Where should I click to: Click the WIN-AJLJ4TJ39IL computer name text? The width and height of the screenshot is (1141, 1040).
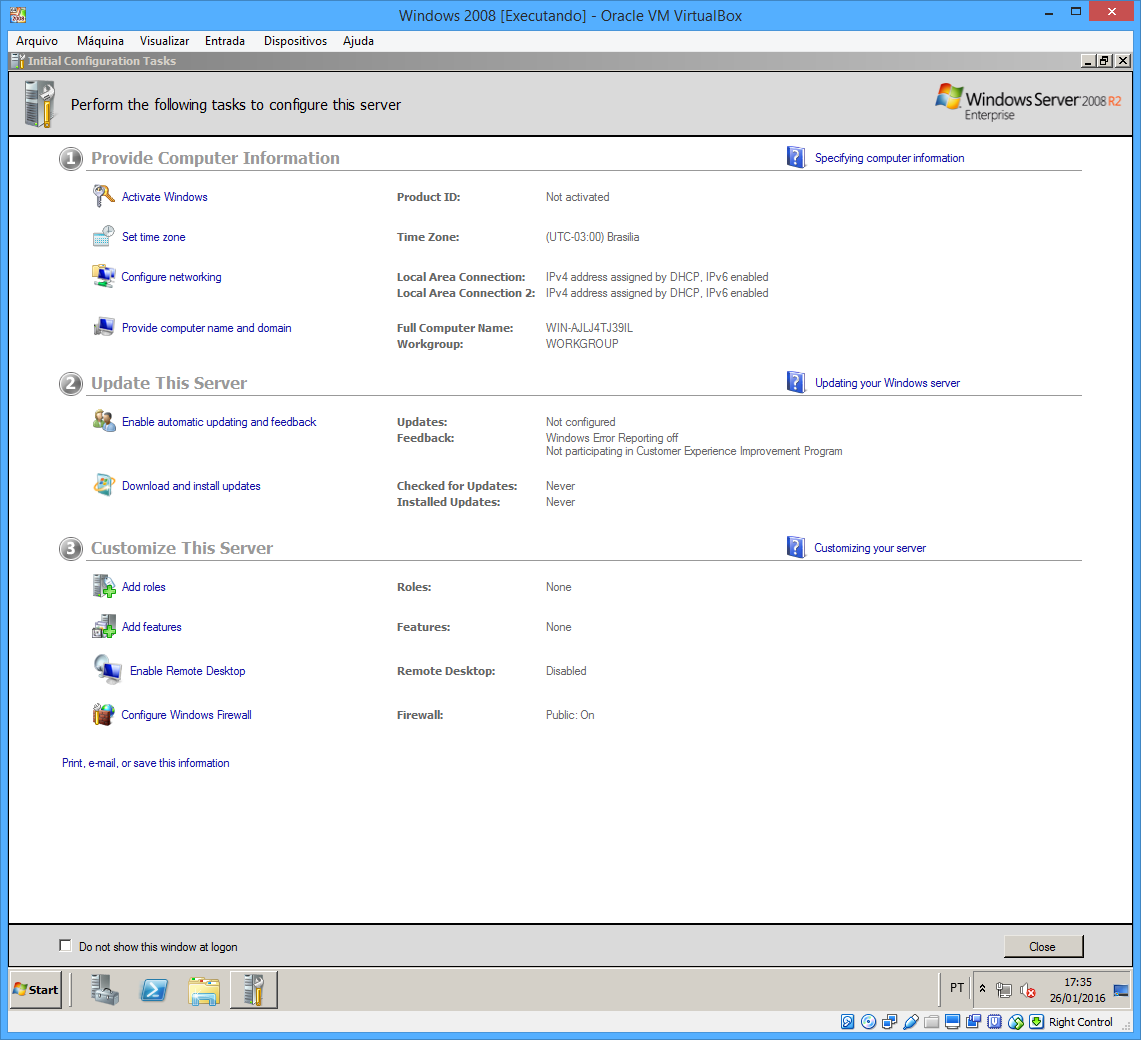click(589, 328)
